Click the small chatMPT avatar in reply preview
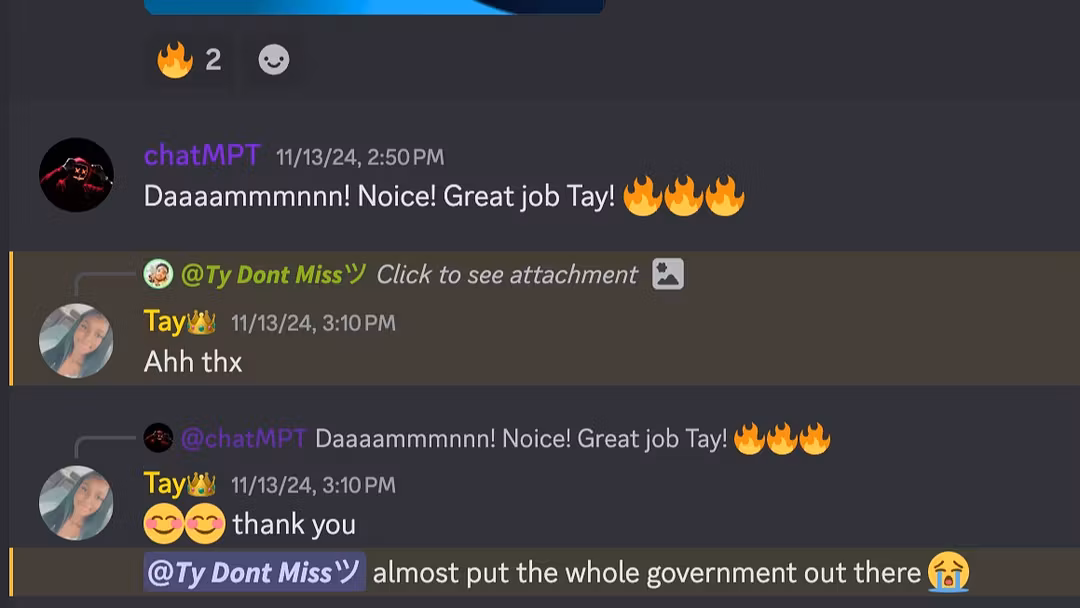The height and width of the screenshot is (608, 1080). 158,437
